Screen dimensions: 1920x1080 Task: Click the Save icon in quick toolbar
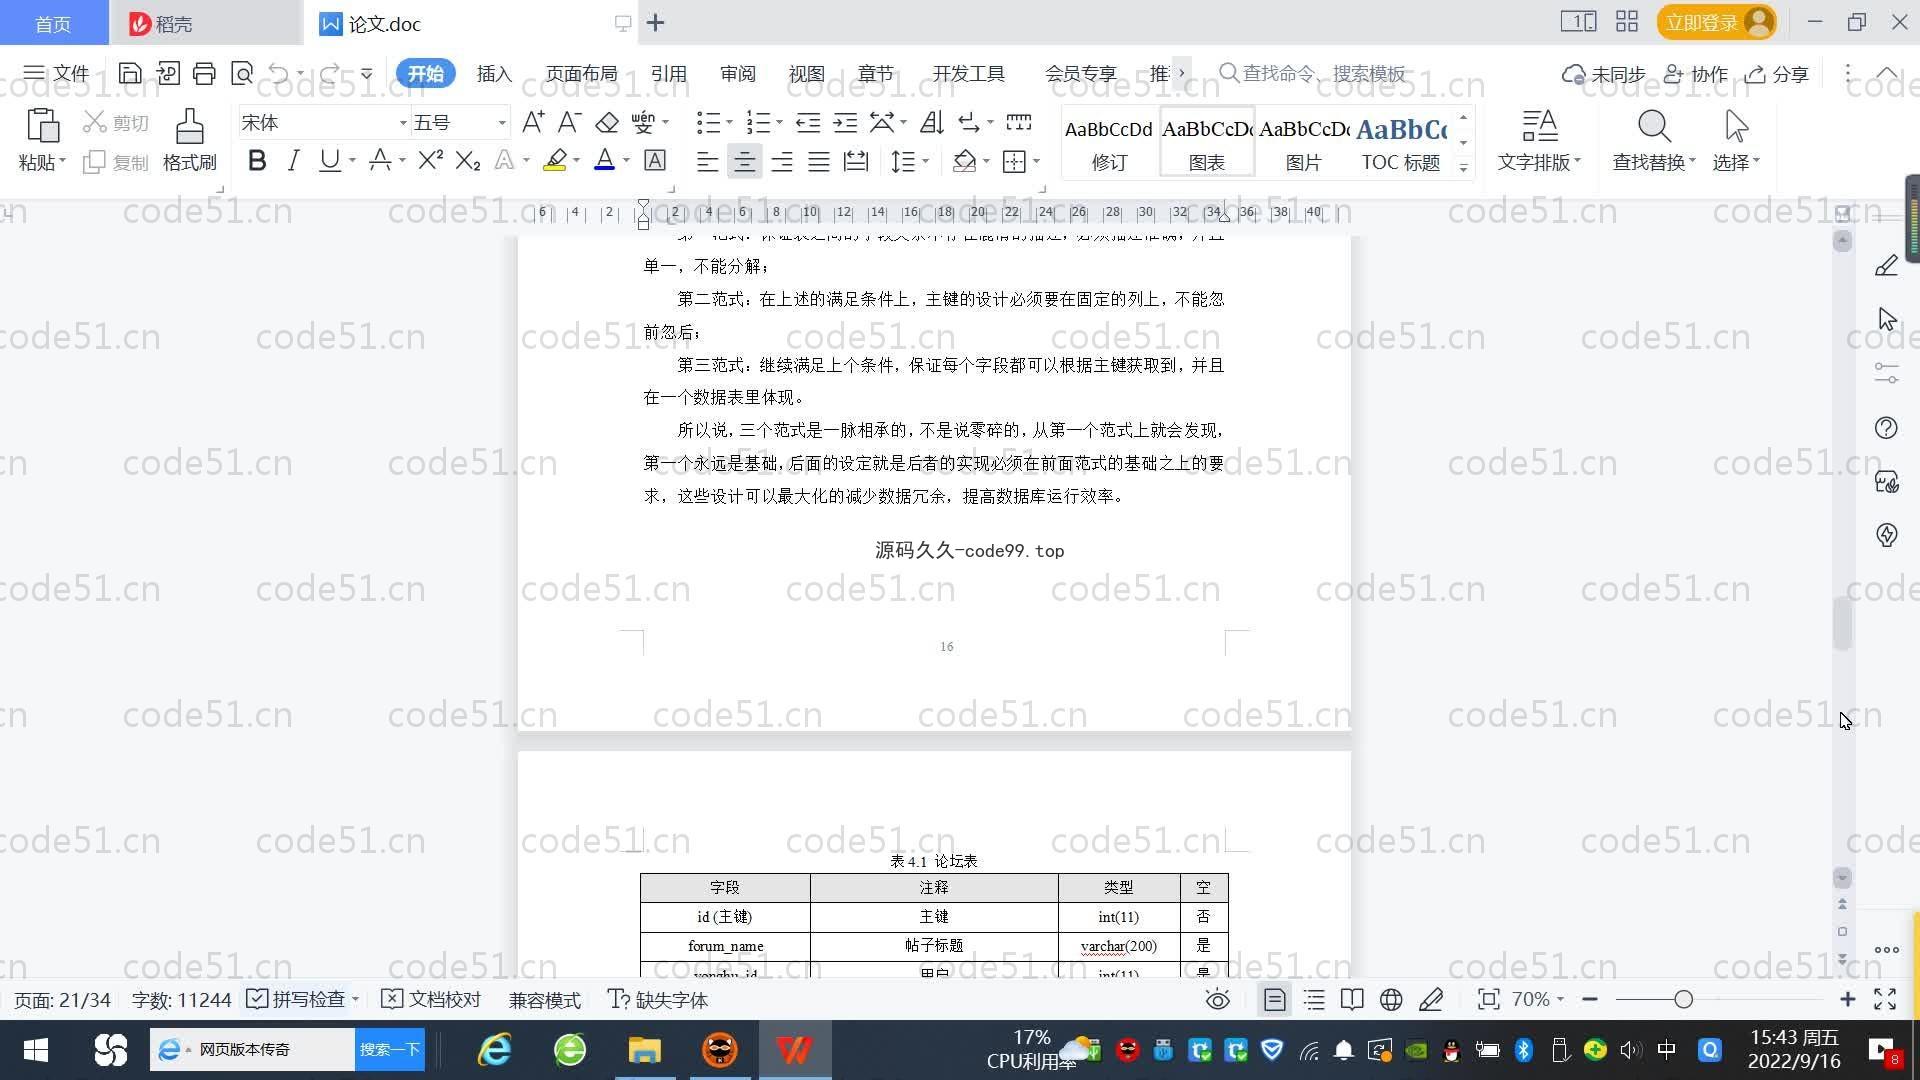[130, 73]
